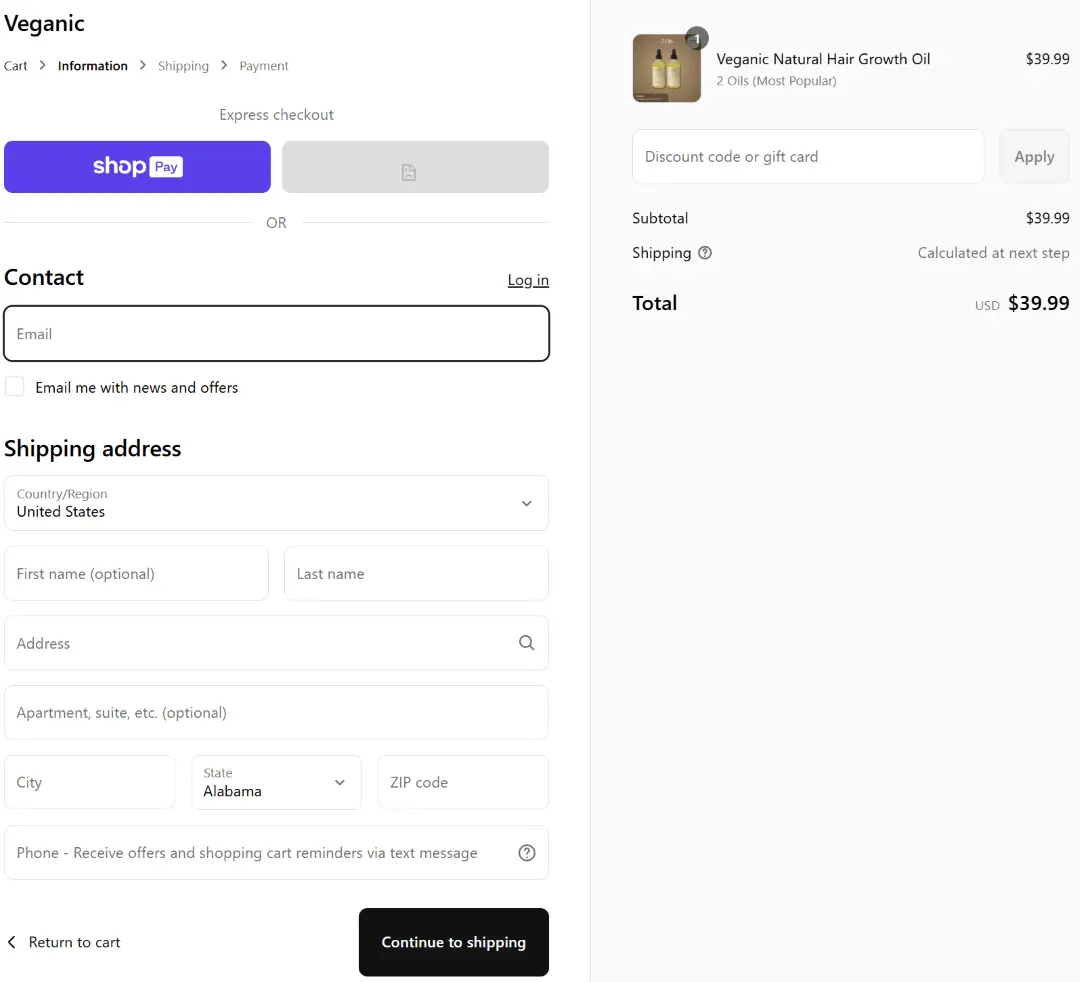This screenshot has height=982, width=1080.
Task: Go to Cart breadcrumb step
Action: [16, 66]
